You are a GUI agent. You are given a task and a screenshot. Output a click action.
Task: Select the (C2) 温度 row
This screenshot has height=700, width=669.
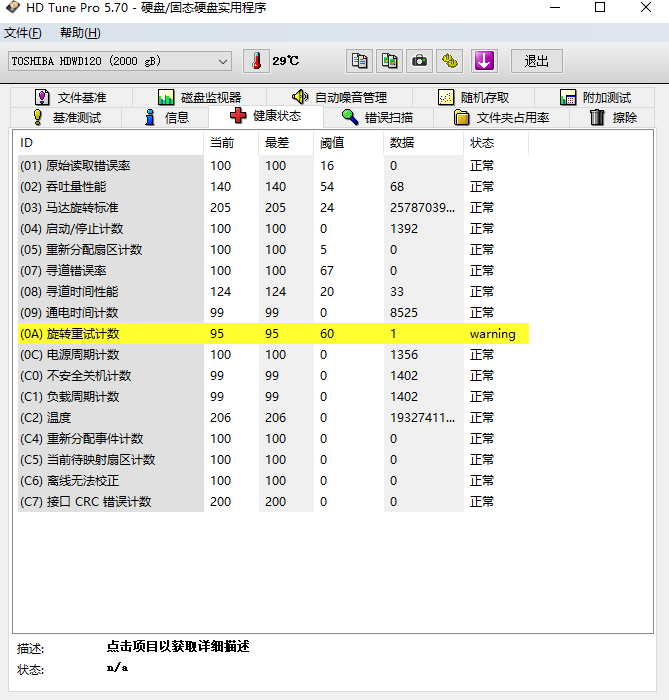274,417
